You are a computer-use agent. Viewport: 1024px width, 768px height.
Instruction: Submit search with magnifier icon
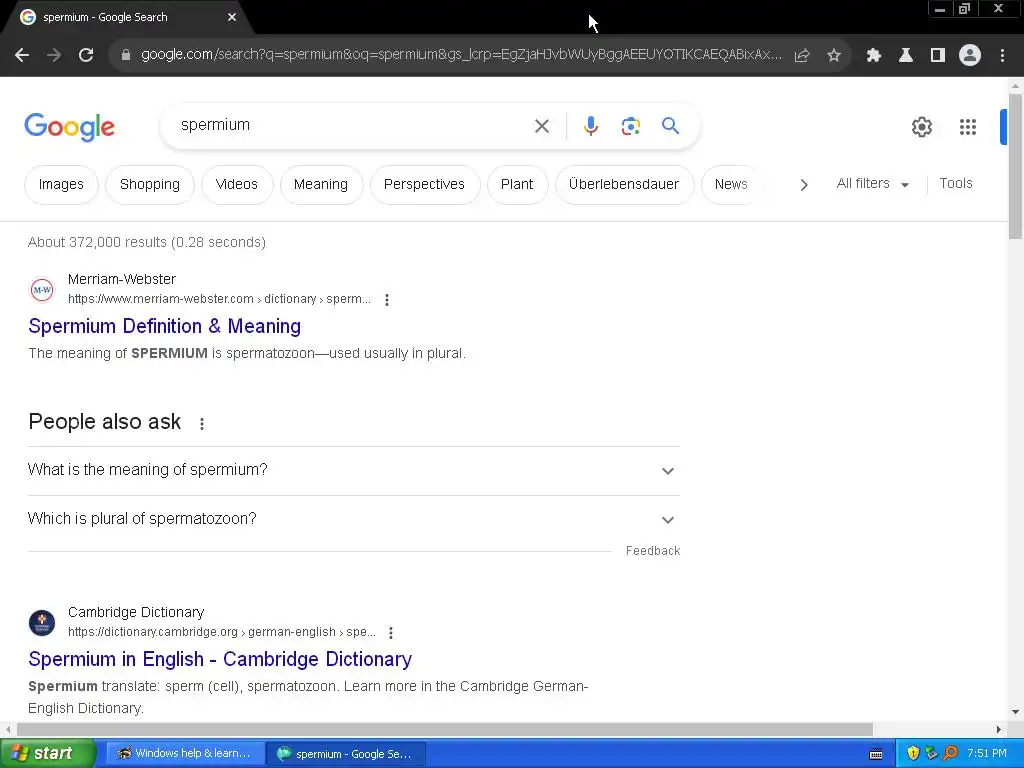[x=671, y=125]
